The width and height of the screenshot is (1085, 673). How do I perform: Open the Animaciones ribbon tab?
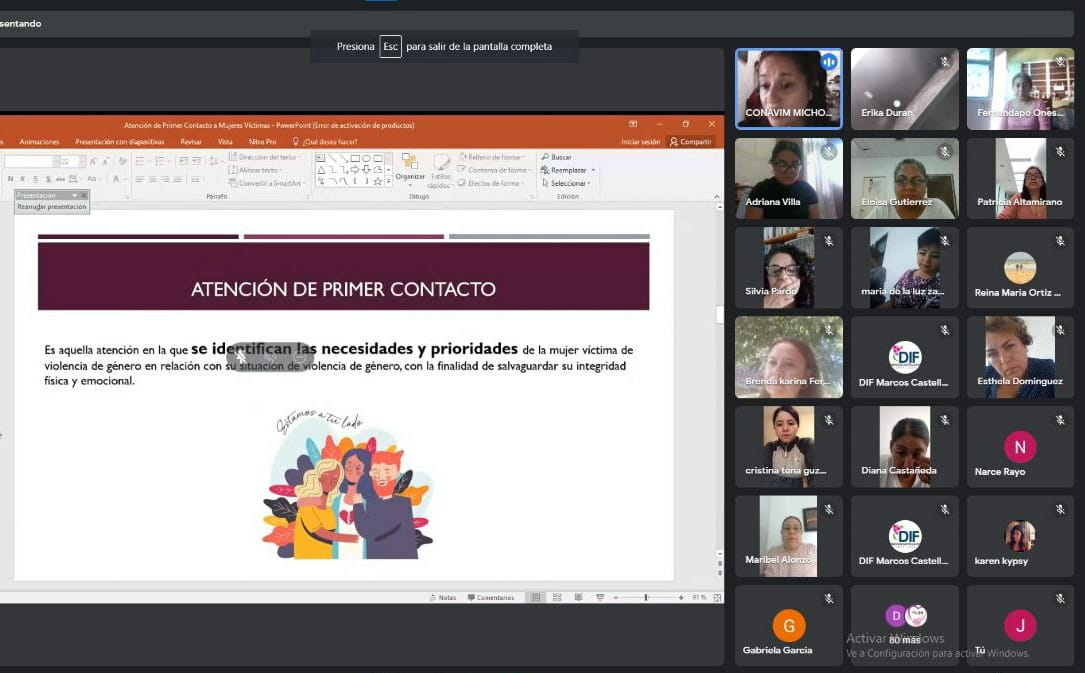point(39,142)
